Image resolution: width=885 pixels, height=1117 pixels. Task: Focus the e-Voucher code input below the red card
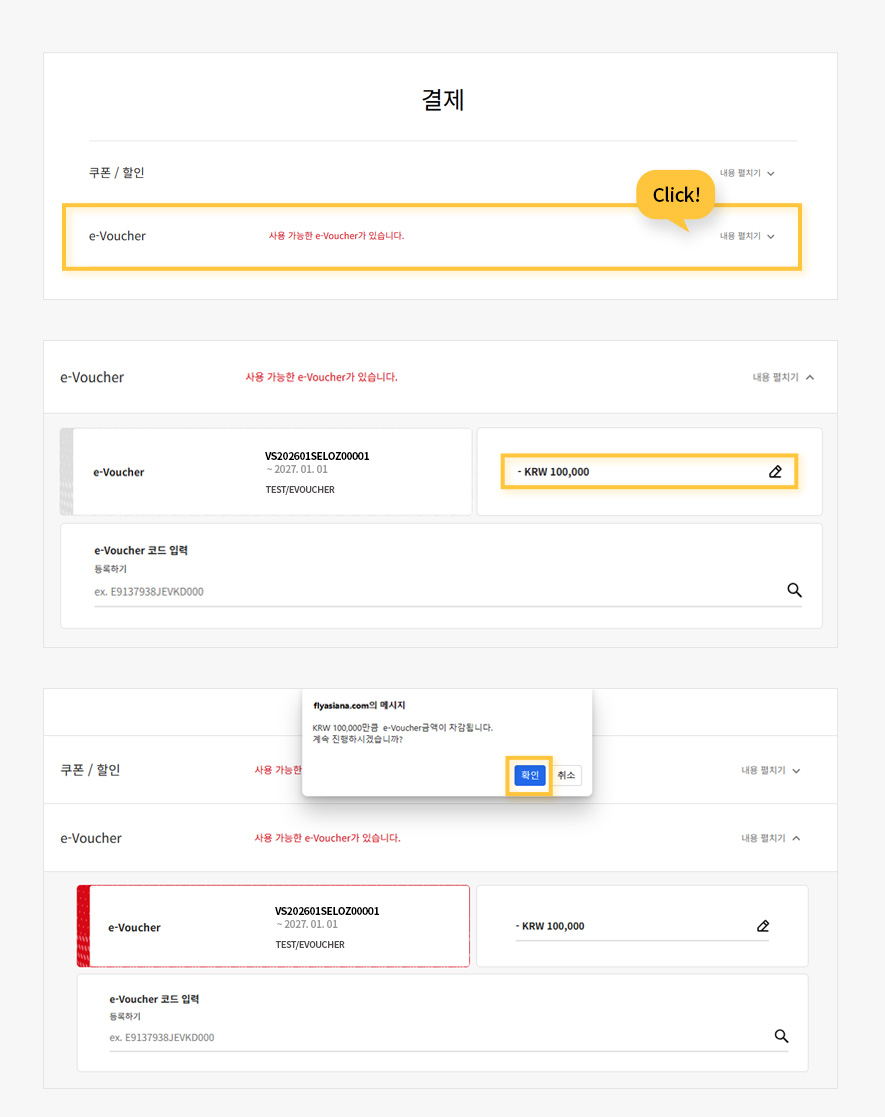pyautogui.click(x=435, y=1037)
